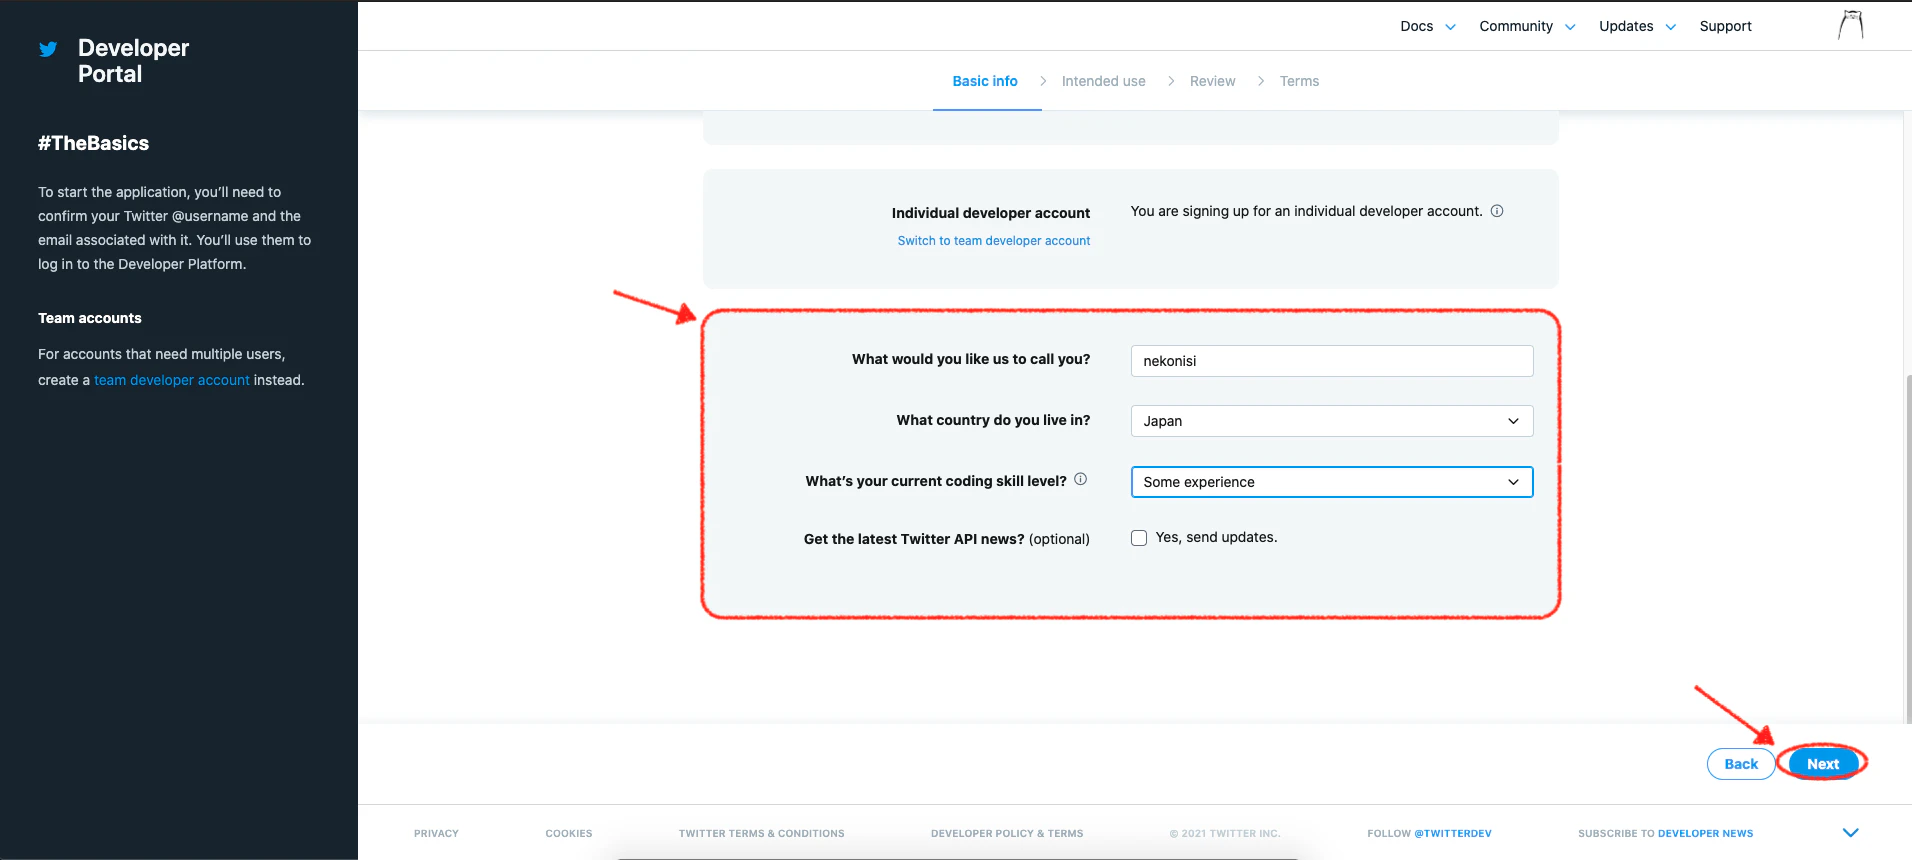Show info about individual developer account
The width and height of the screenshot is (1912, 860).
coord(1497,211)
